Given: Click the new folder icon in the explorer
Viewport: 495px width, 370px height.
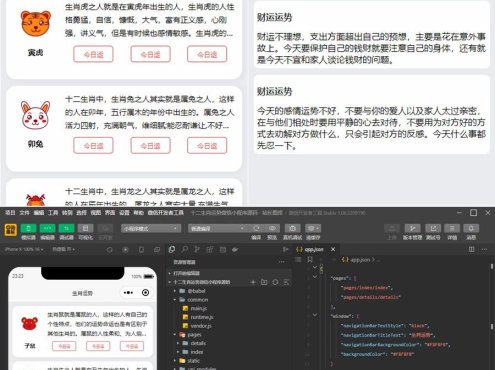Looking at the screenshot, I should tap(264, 282).
